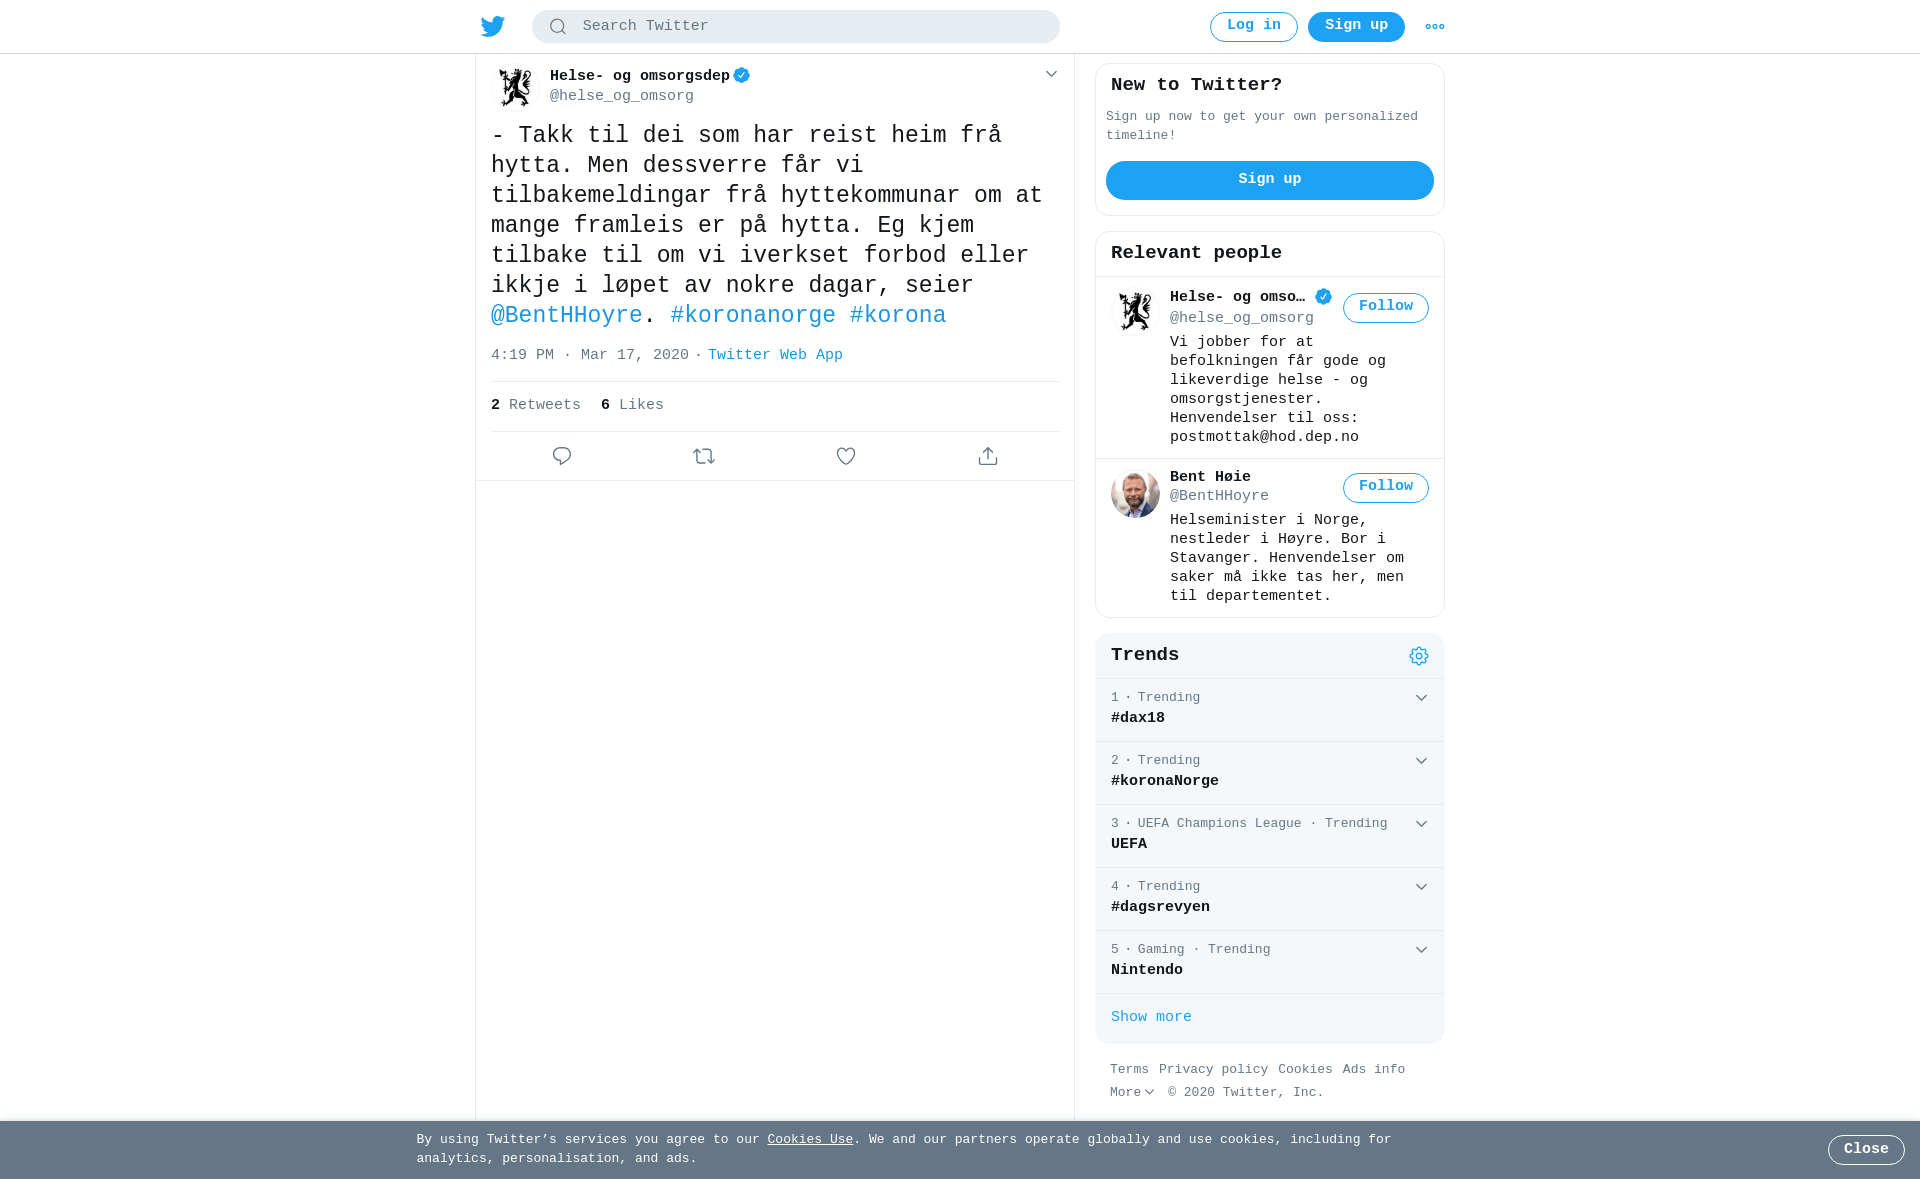Show more trends
The height and width of the screenshot is (1179, 1920).
point(1151,1017)
